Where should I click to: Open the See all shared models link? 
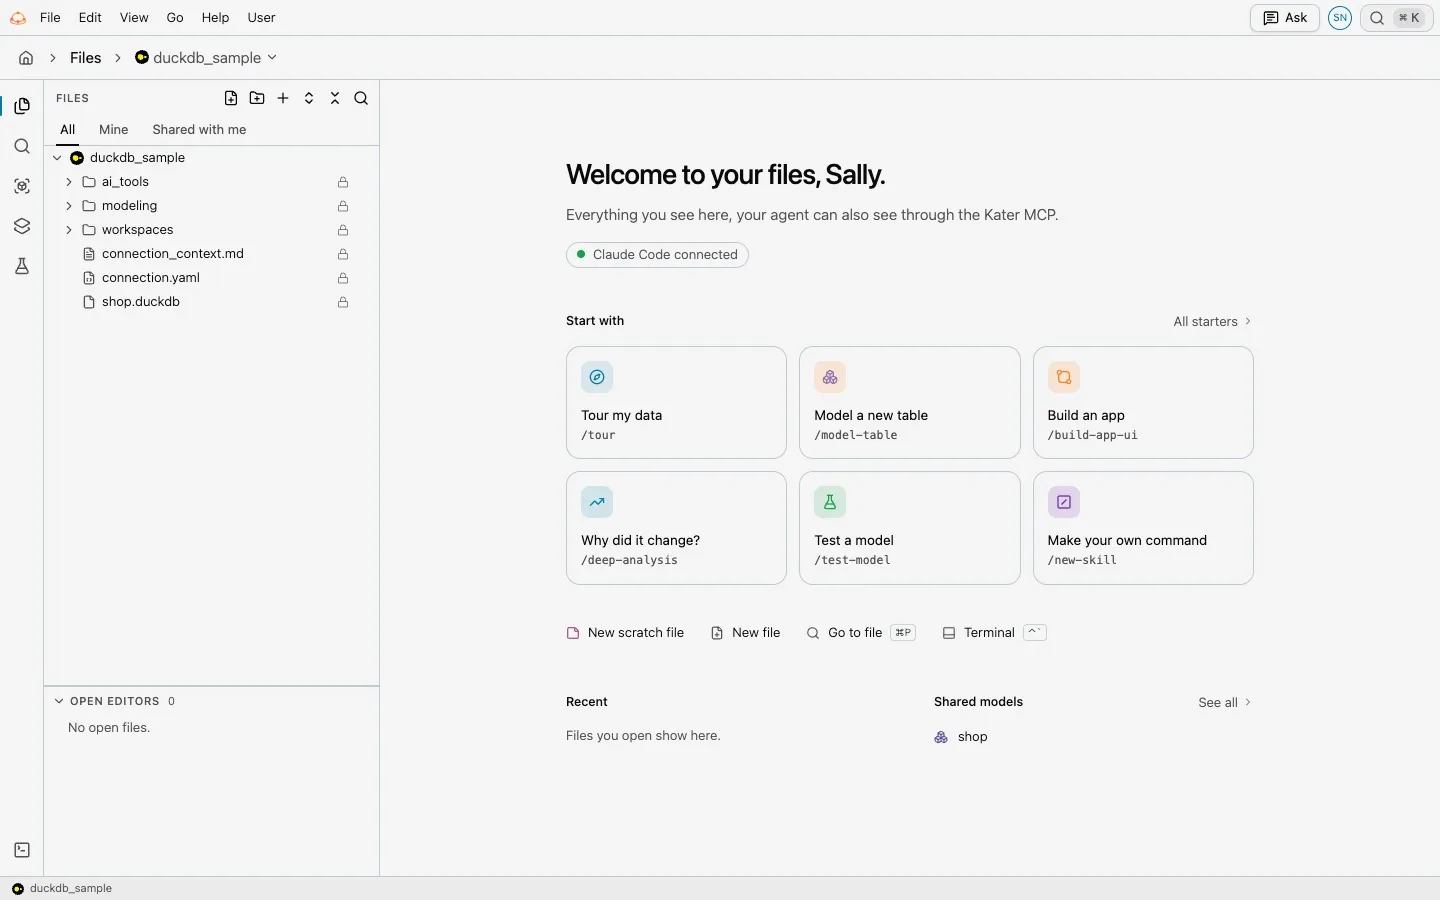pyautogui.click(x=1225, y=702)
